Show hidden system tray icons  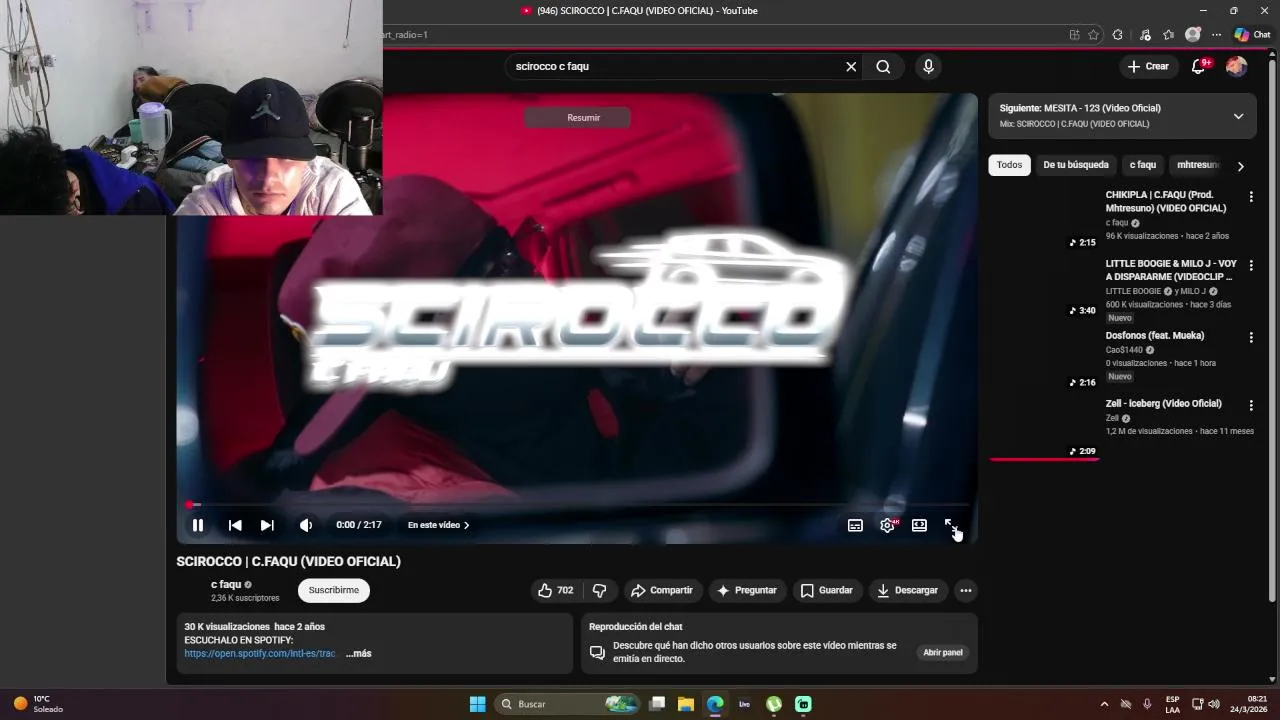tap(1104, 704)
